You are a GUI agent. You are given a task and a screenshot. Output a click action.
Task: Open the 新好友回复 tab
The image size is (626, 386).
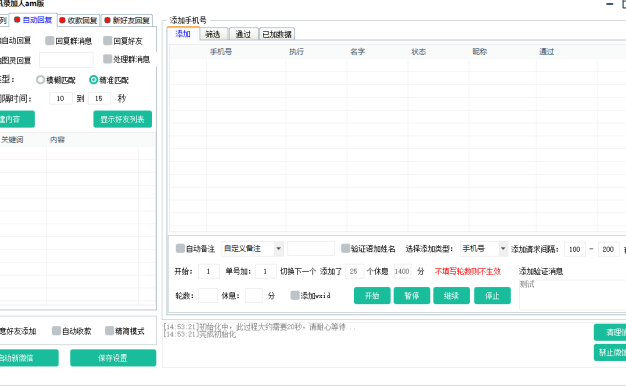pos(127,20)
